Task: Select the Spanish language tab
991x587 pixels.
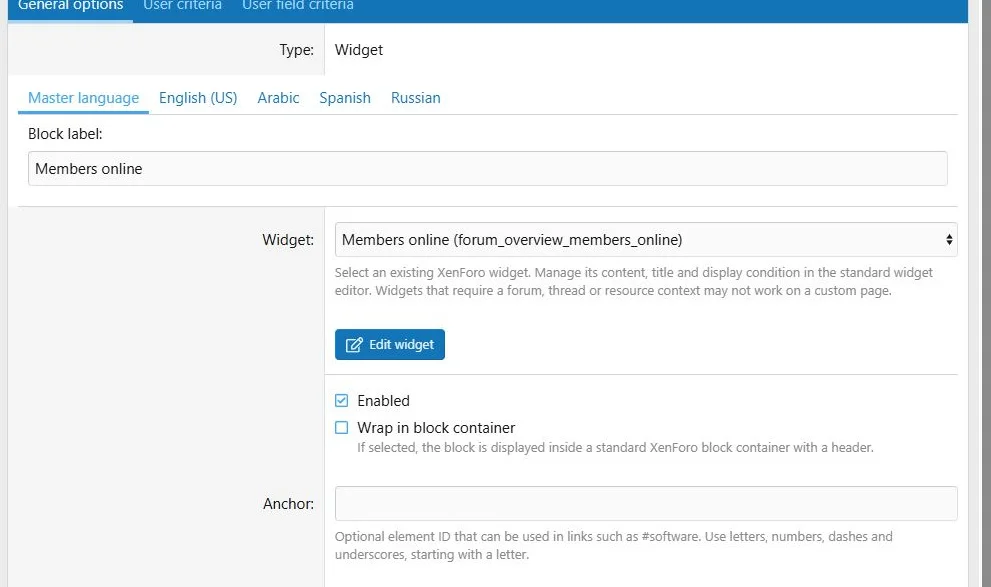Action: 345,99
